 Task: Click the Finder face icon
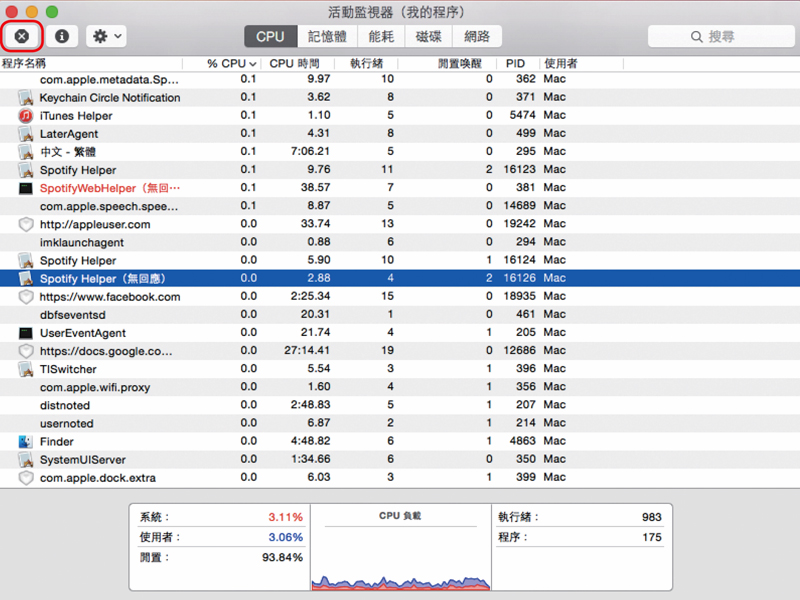[x=26, y=442]
